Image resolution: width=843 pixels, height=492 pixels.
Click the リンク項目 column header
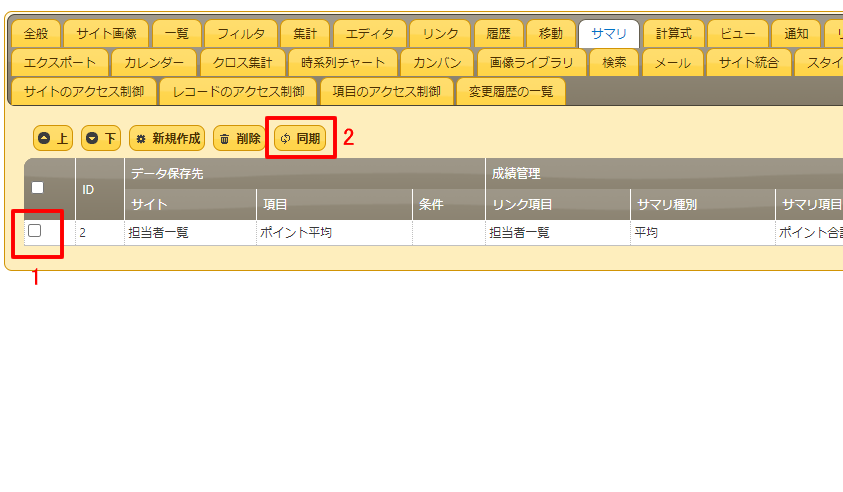pyautogui.click(x=558, y=205)
